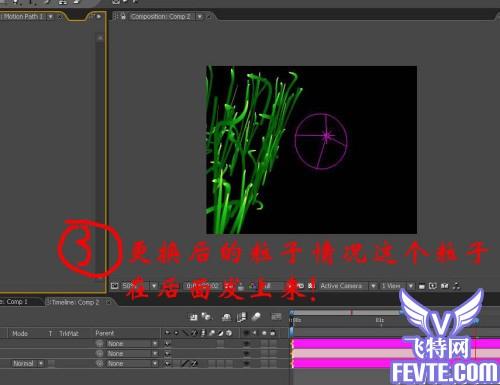Click the Video eye column header icon

point(246,333)
